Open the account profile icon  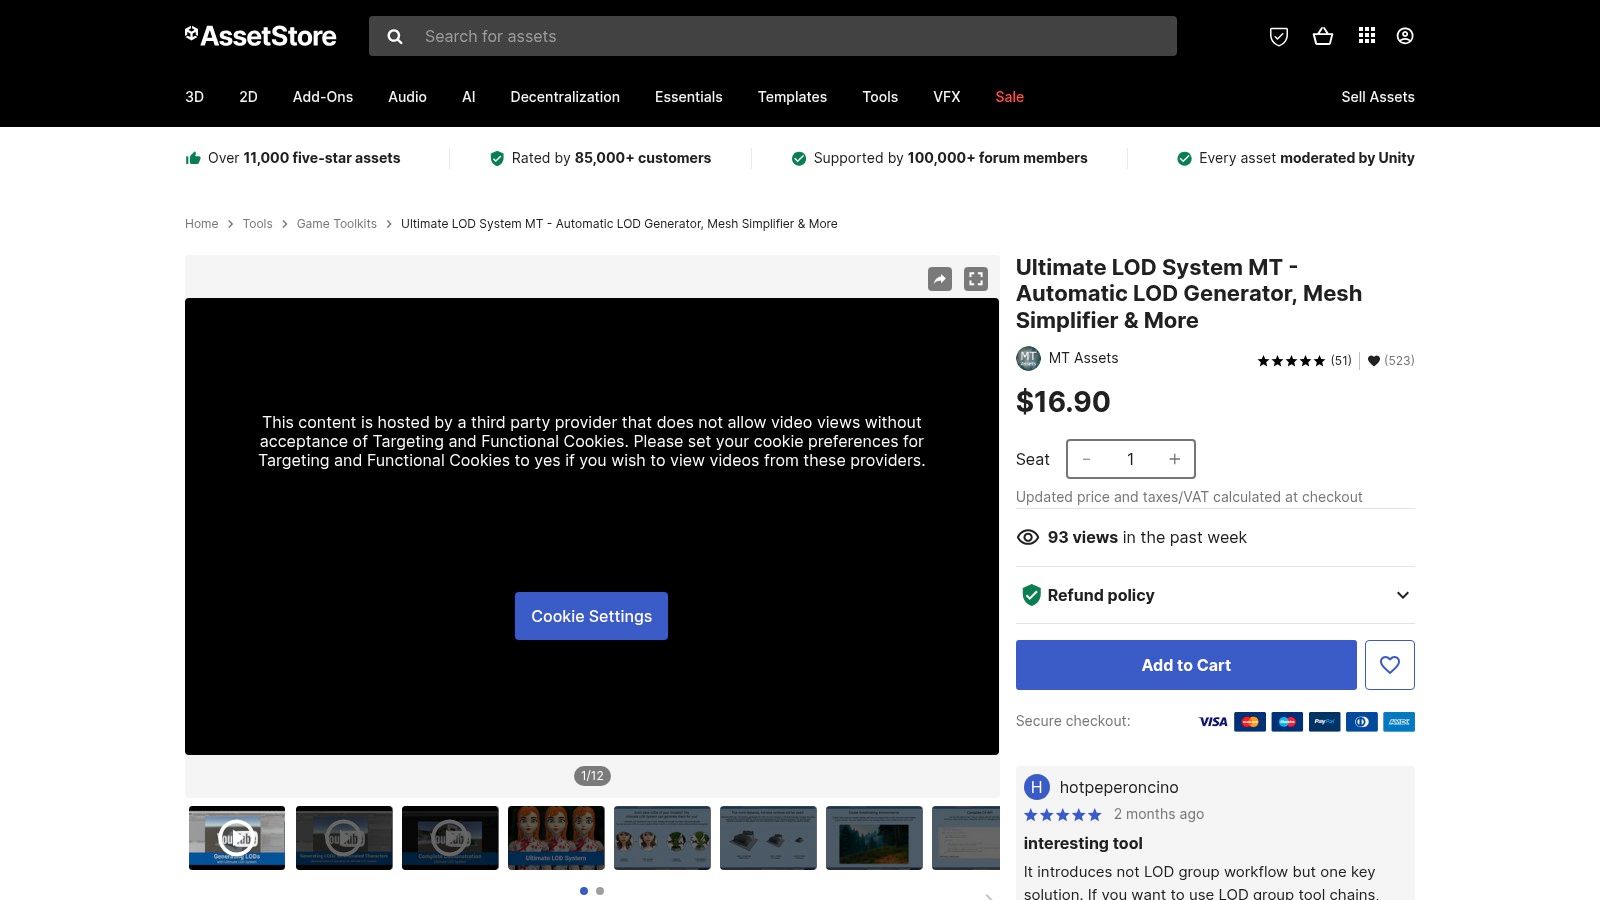(1405, 36)
